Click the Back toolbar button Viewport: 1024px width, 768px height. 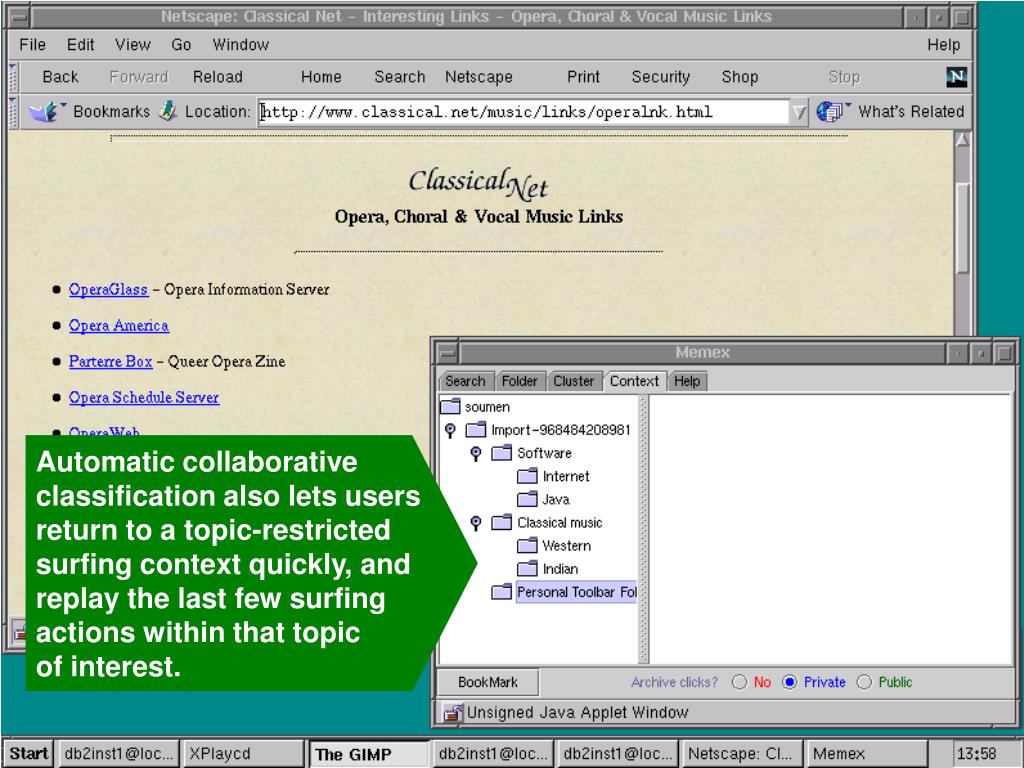pos(60,77)
